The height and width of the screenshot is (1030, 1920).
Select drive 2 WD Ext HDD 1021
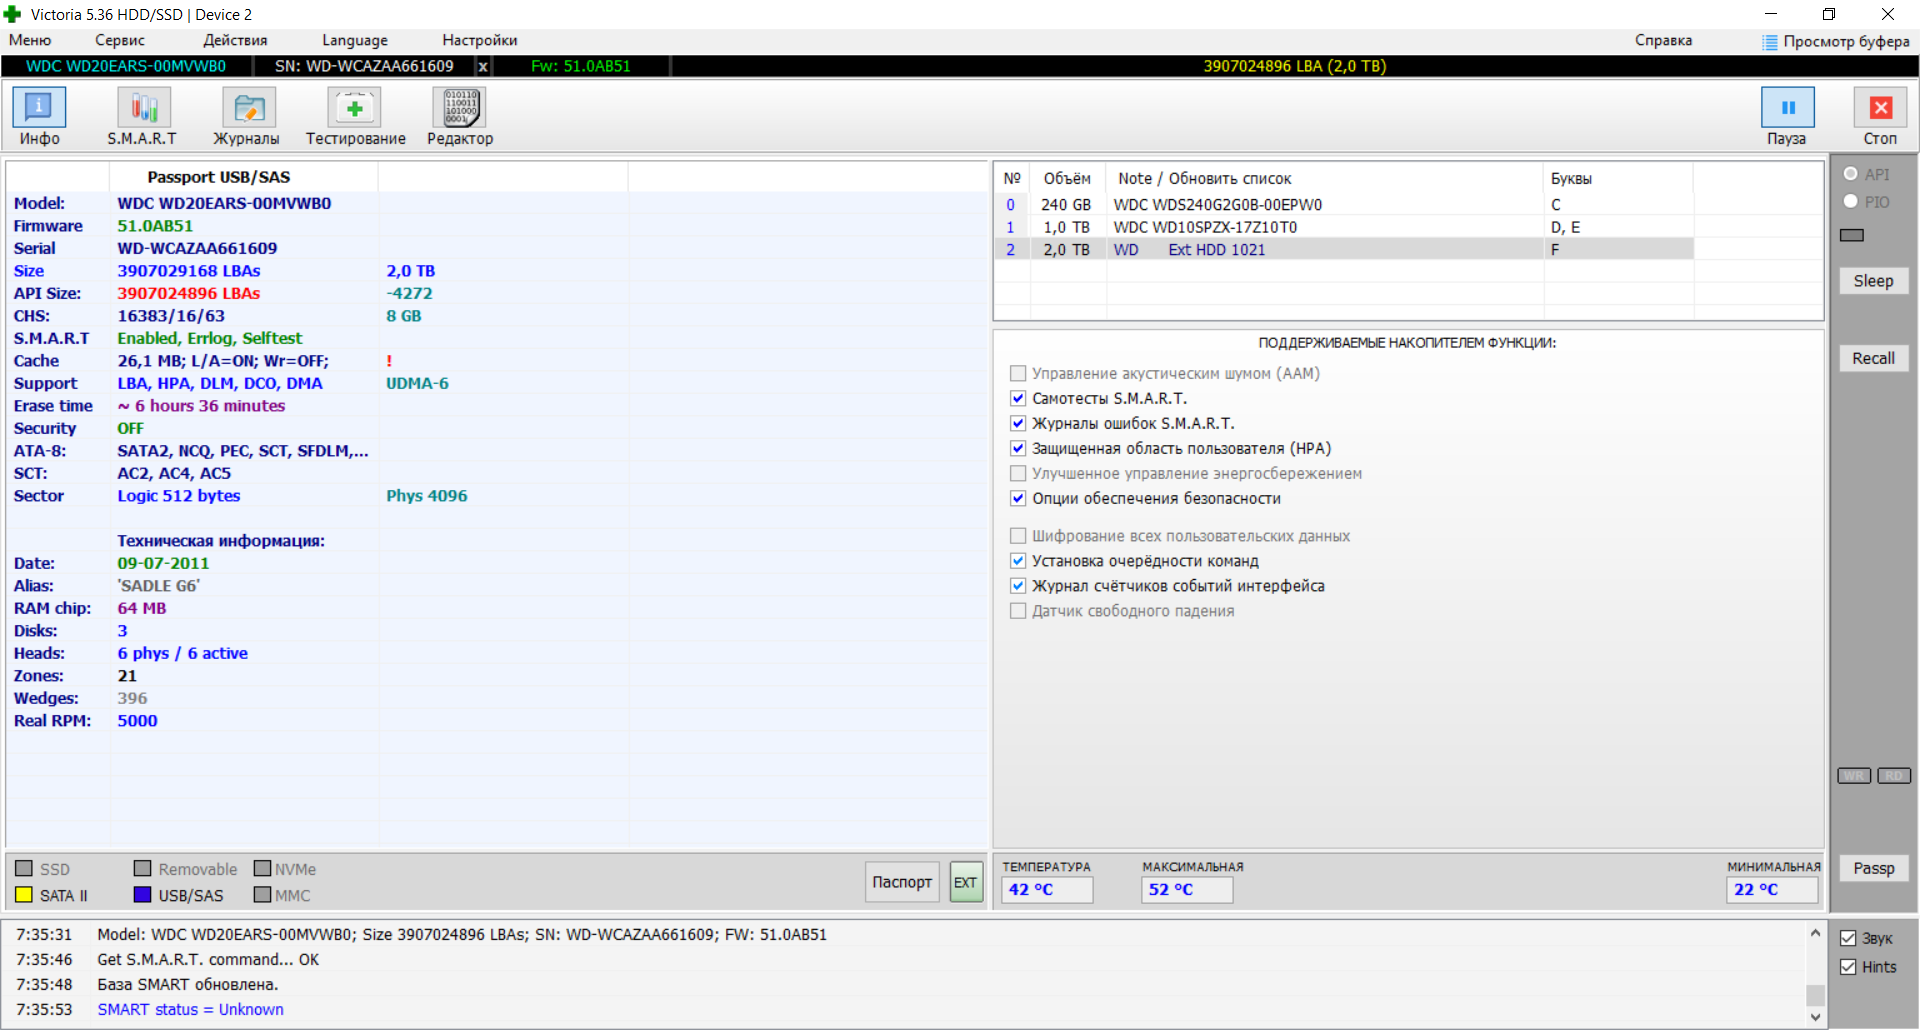point(1344,250)
